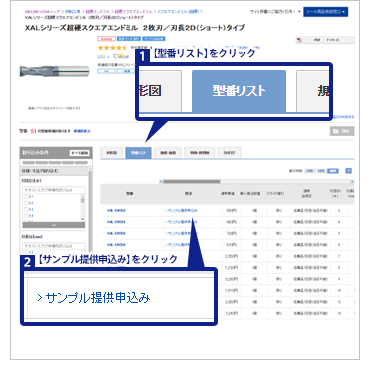373x369 pixels.
Task: Click the red Economy tag
Action: click(106, 39)
